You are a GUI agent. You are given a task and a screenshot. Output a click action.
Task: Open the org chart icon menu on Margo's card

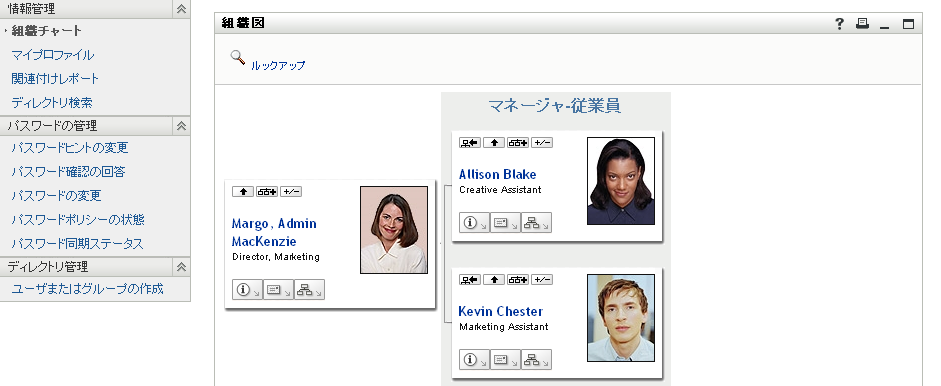point(309,289)
